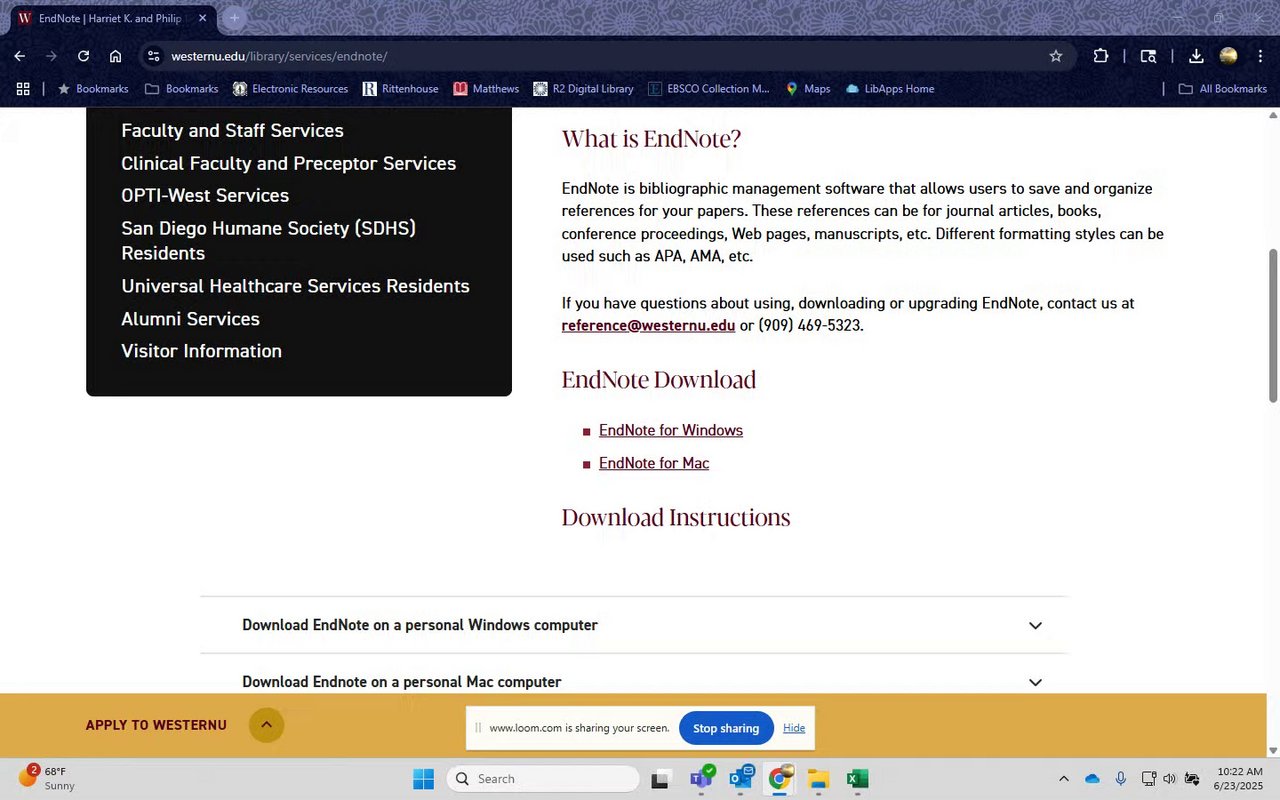Open Maps bookmark
The image size is (1280, 800).
pos(808,89)
